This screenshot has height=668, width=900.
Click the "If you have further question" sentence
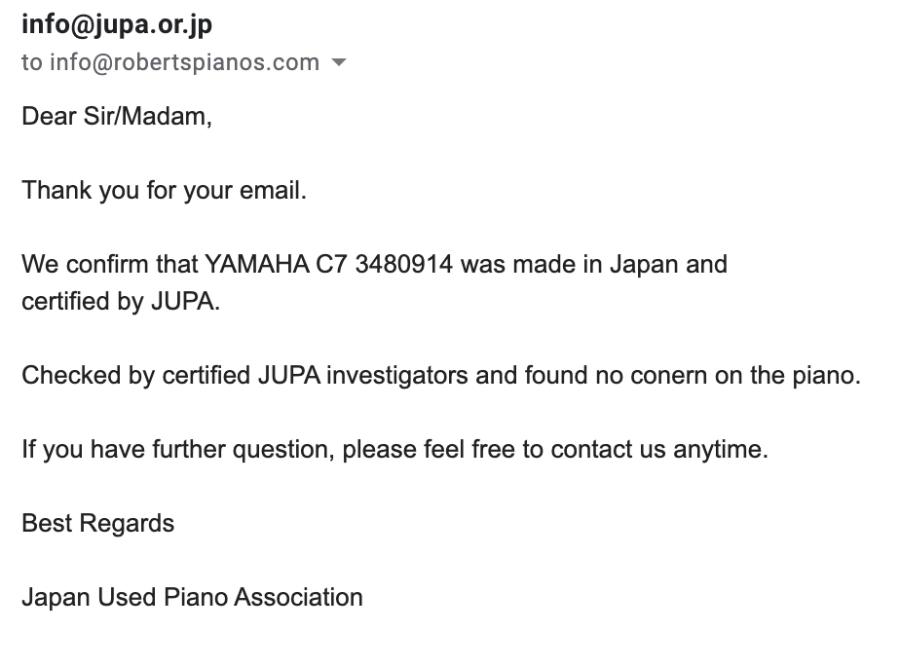[x=178, y=449]
